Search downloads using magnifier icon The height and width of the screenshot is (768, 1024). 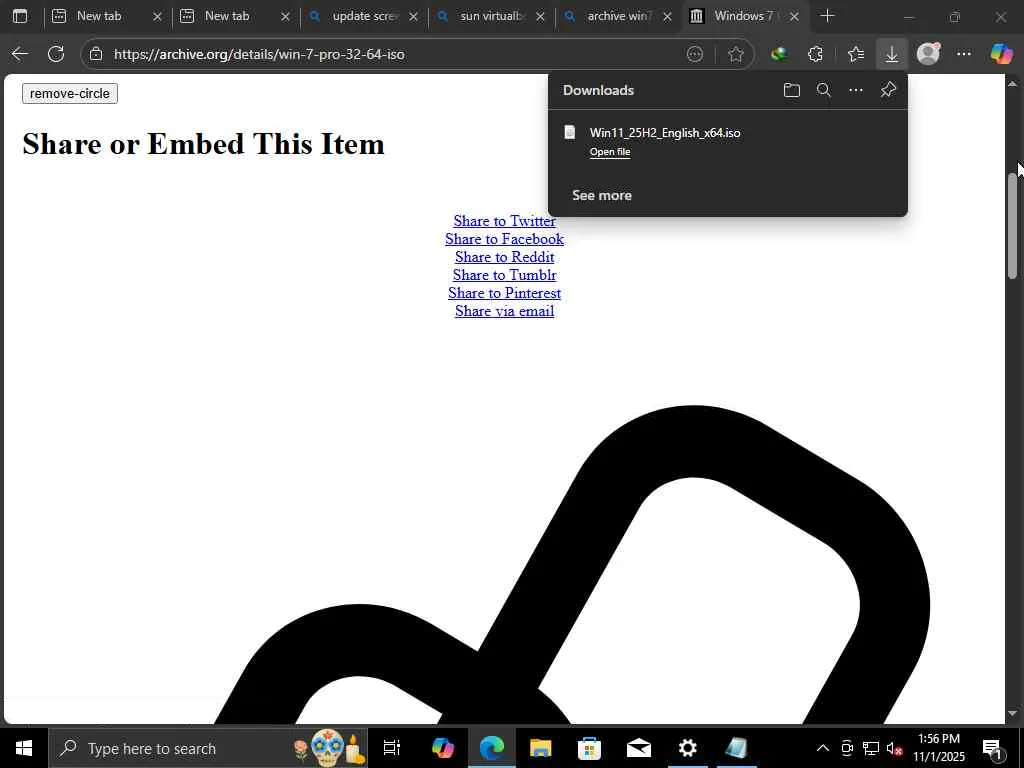[x=824, y=90]
